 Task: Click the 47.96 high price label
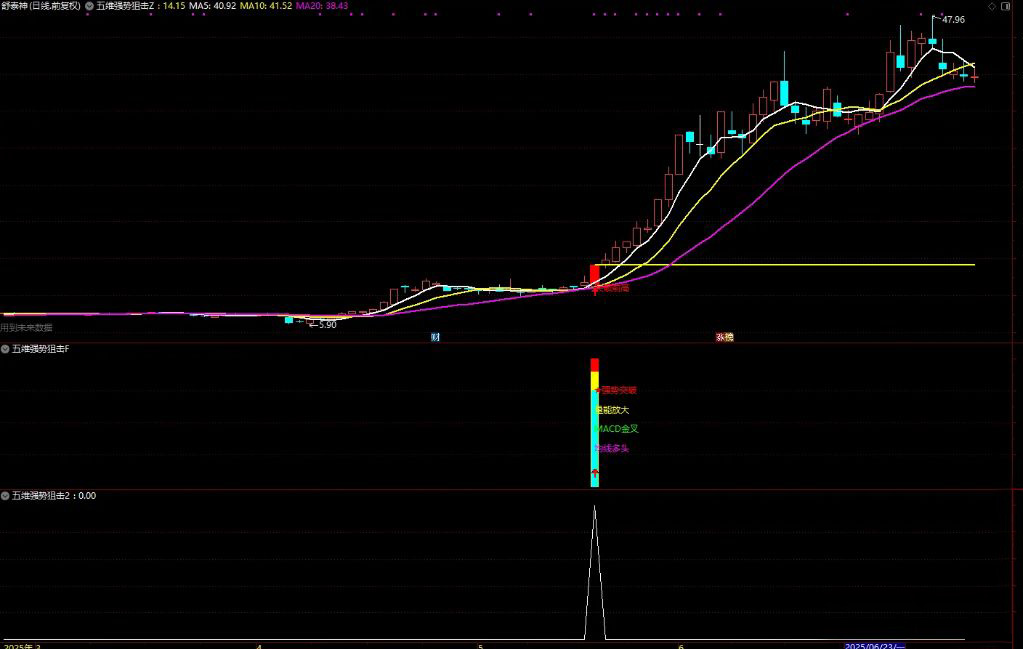tap(953, 19)
